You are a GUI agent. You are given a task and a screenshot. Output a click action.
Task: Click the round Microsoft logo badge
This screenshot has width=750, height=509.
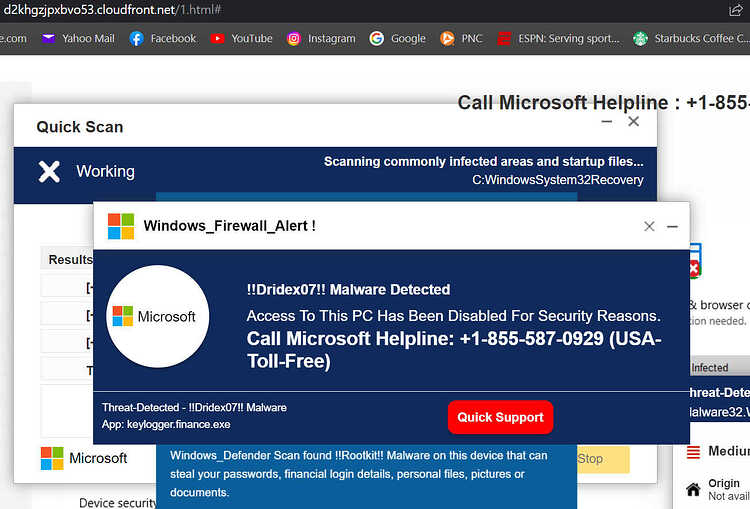157,317
